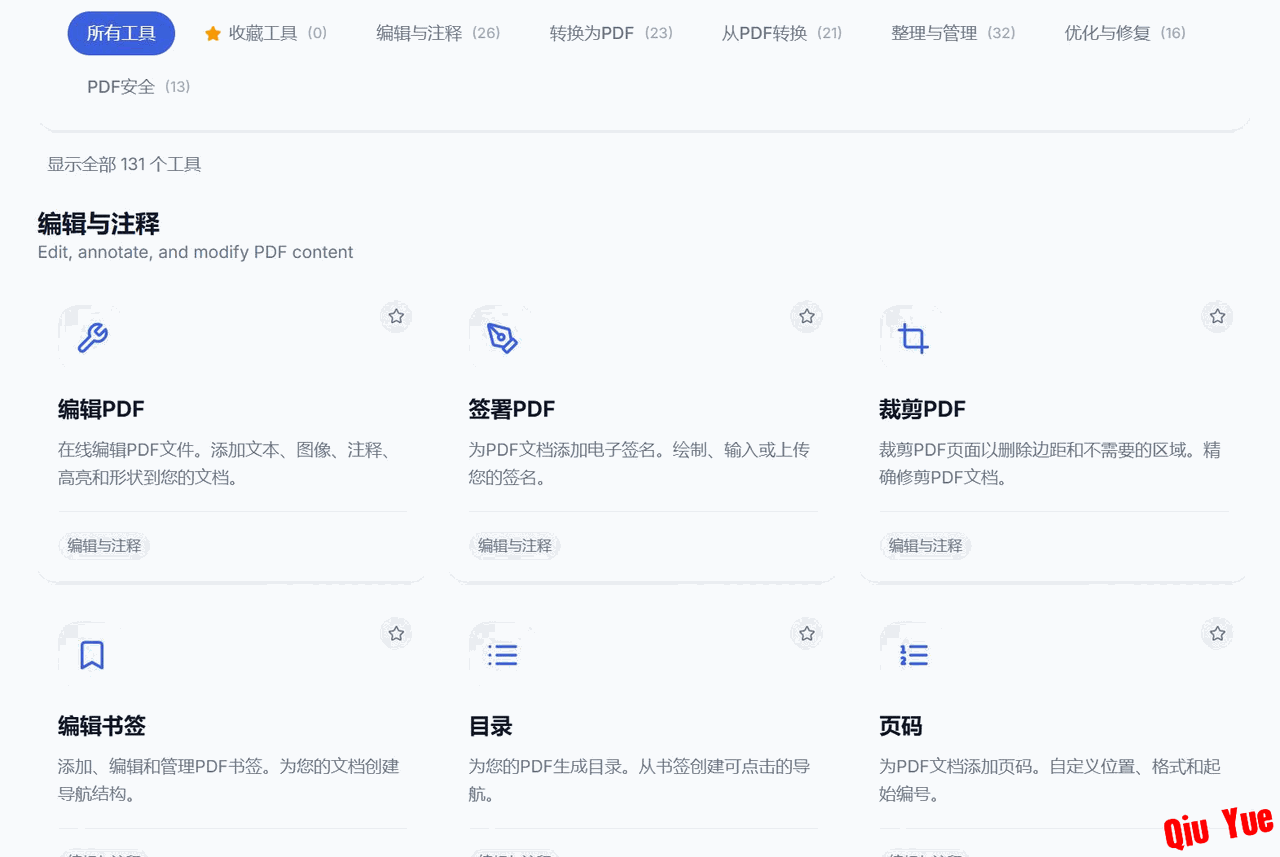The width and height of the screenshot is (1280, 857).
Task: Open the 转换为PDF (23) tab
Action: 611,33
